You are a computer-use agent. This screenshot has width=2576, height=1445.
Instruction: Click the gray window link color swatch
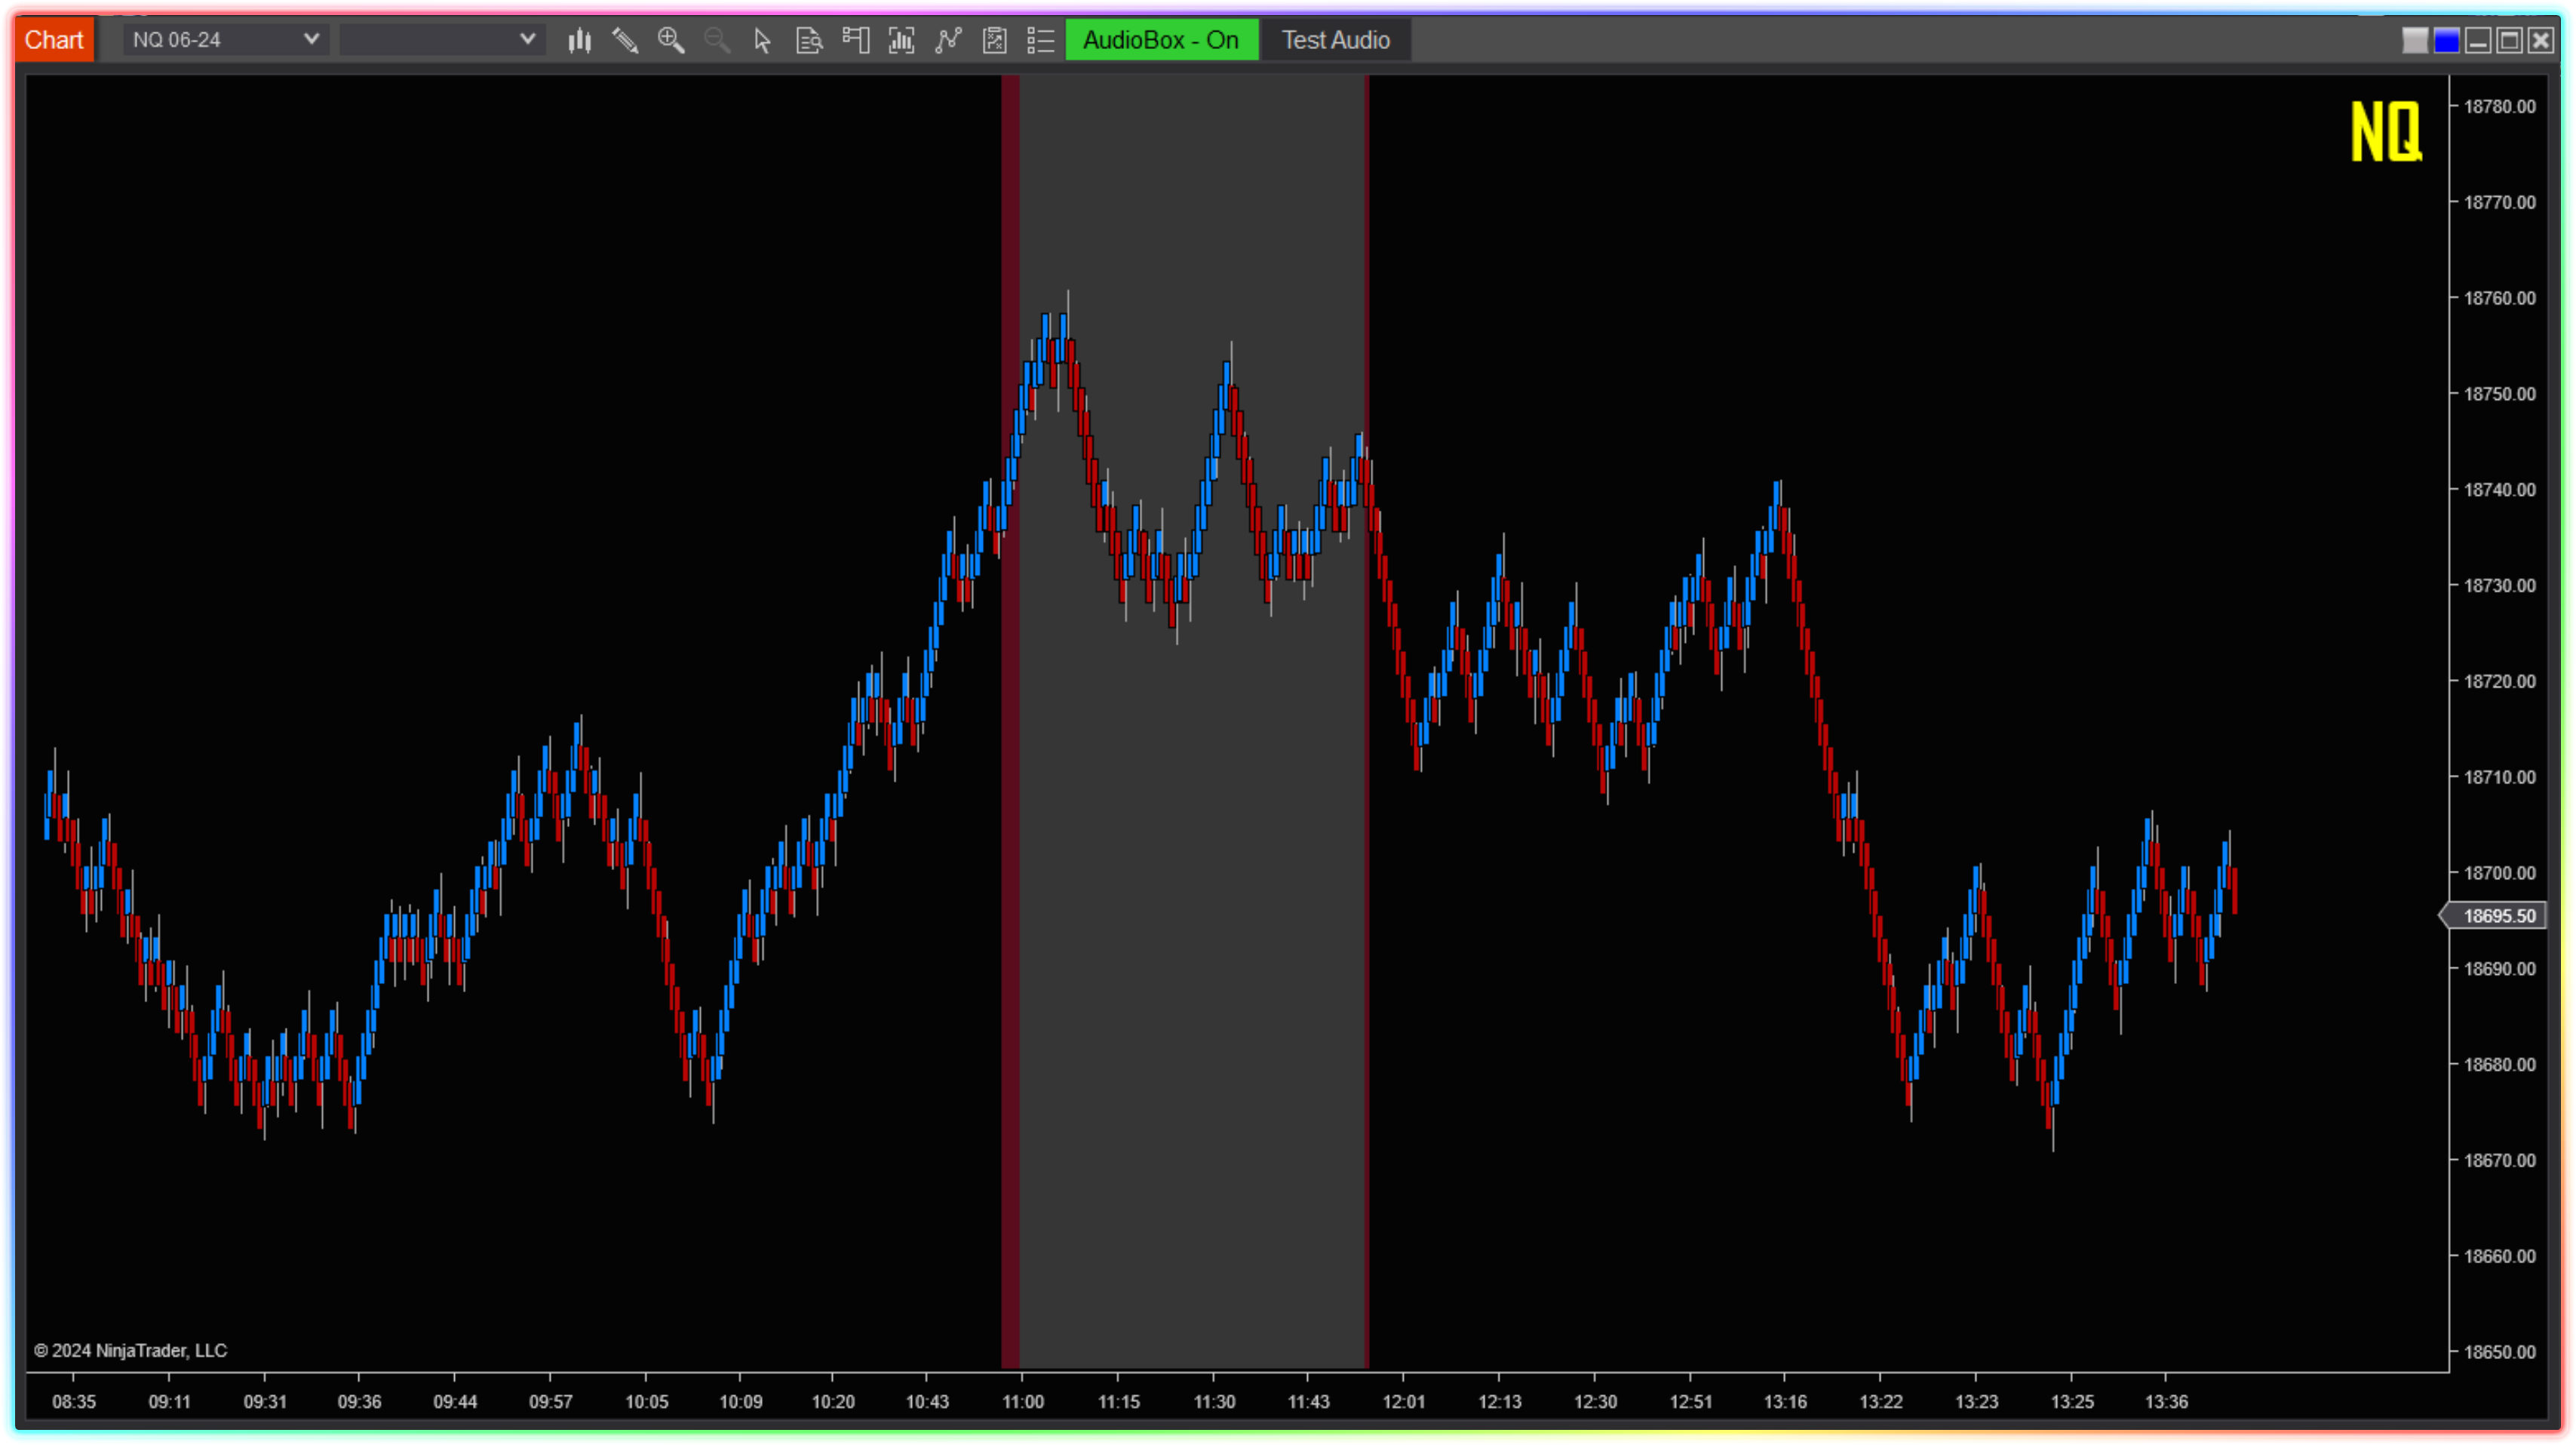[x=2414, y=40]
